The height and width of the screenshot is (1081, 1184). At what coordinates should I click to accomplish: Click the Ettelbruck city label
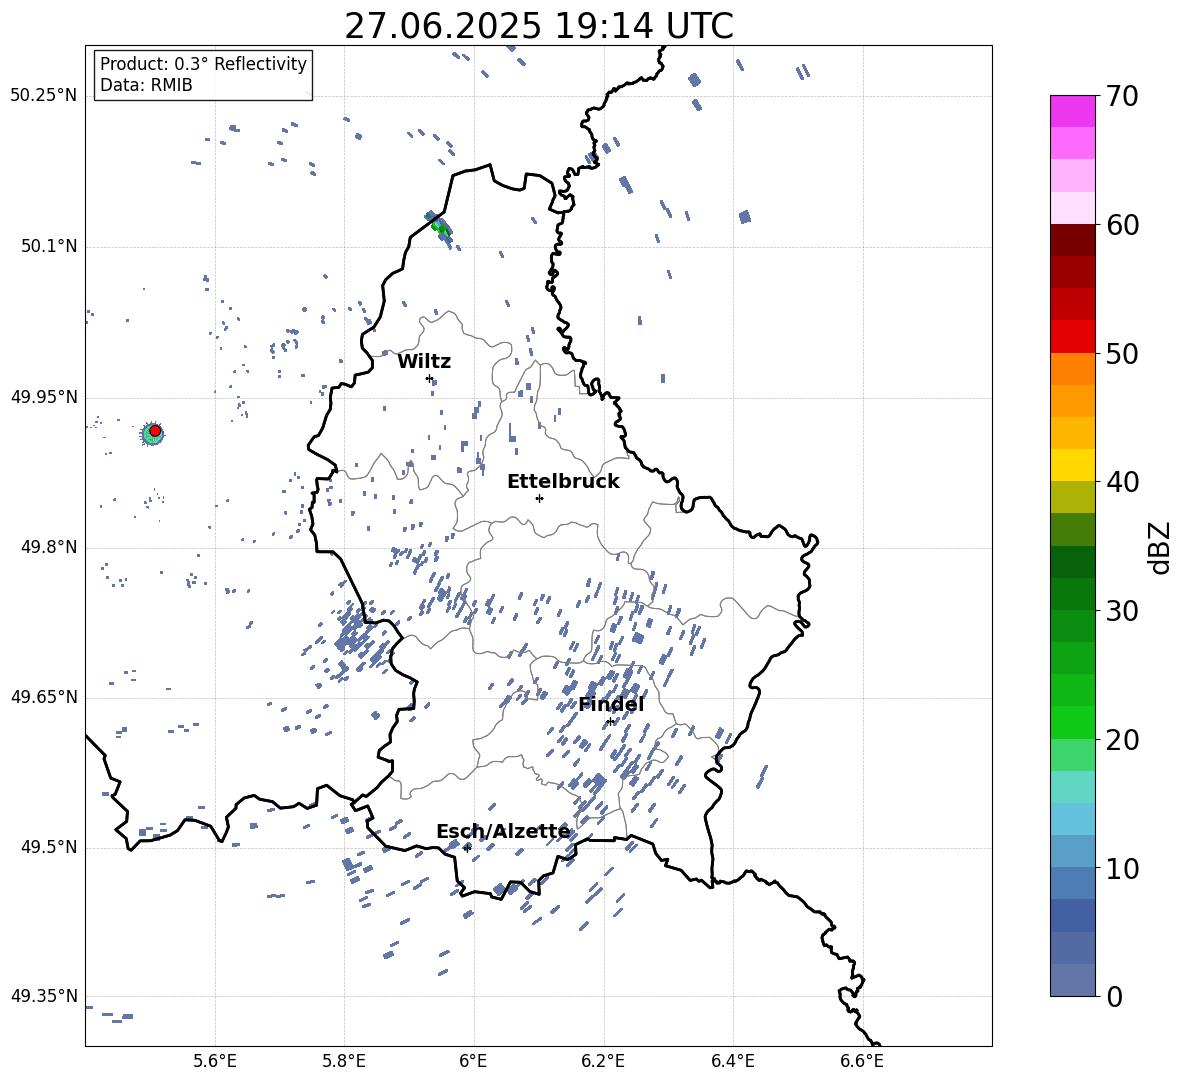coord(563,482)
